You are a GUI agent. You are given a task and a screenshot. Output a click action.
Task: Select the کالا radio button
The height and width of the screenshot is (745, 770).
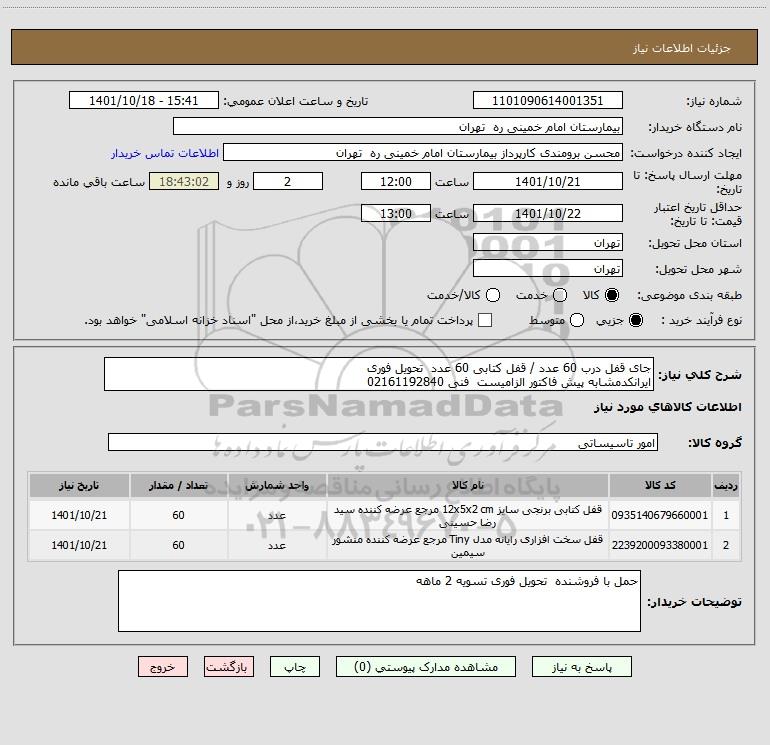pyautogui.click(x=612, y=295)
